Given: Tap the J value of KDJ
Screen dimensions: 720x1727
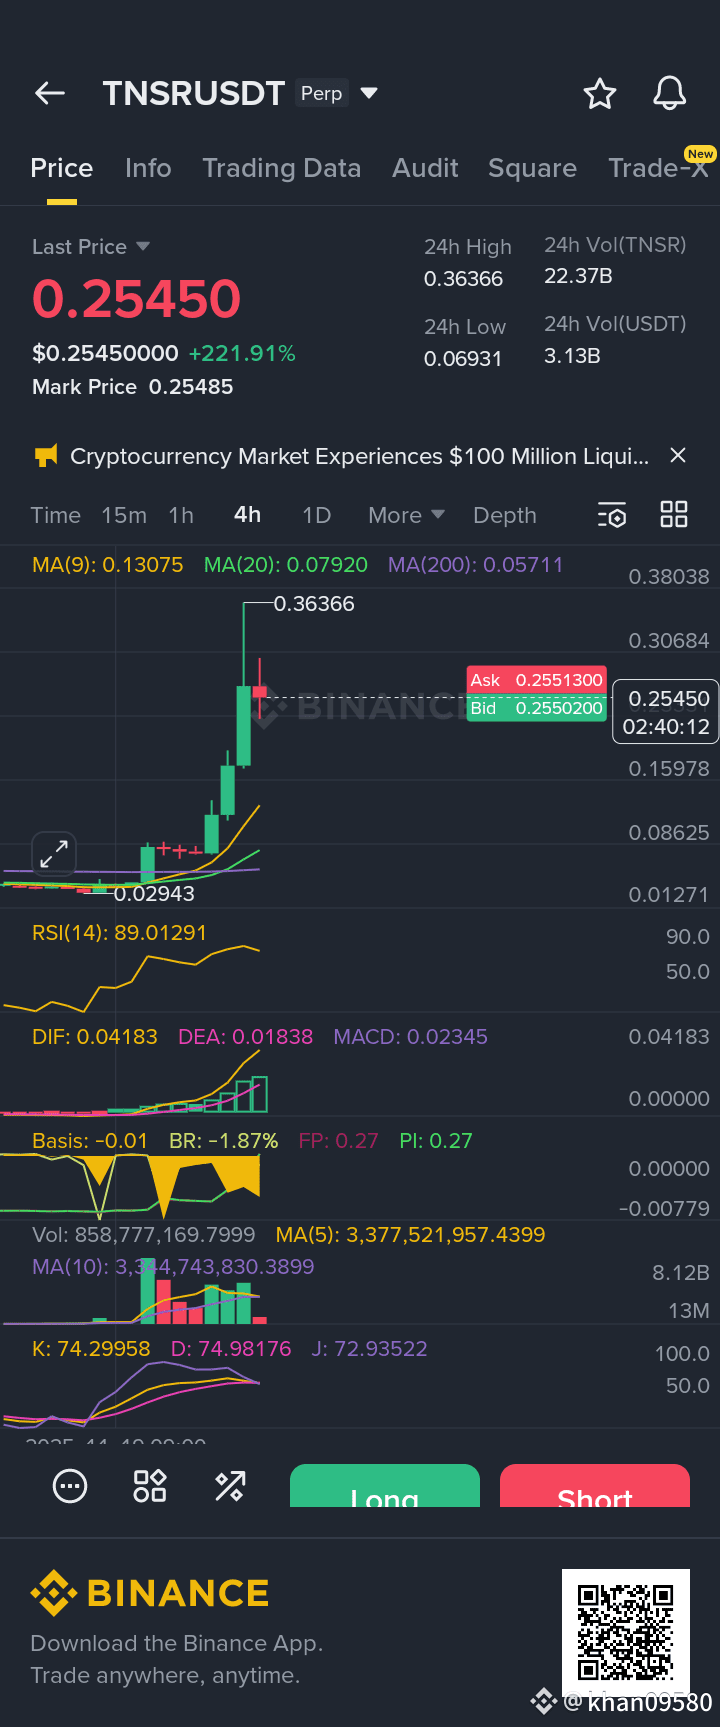Looking at the screenshot, I should coord(369,1349).
